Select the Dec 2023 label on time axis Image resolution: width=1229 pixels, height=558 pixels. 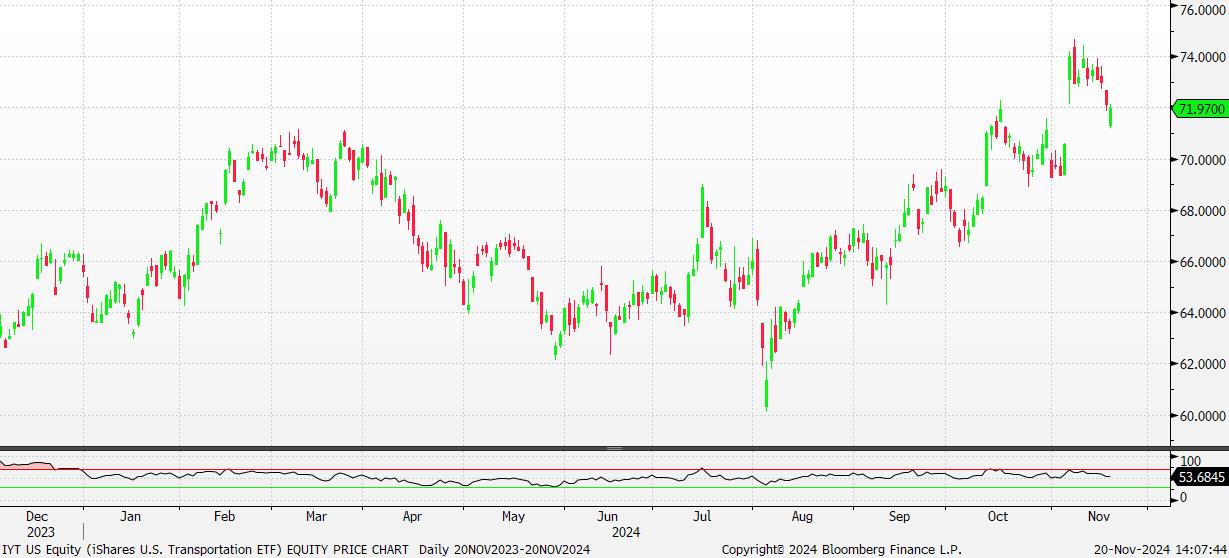[x=38, y=524]
